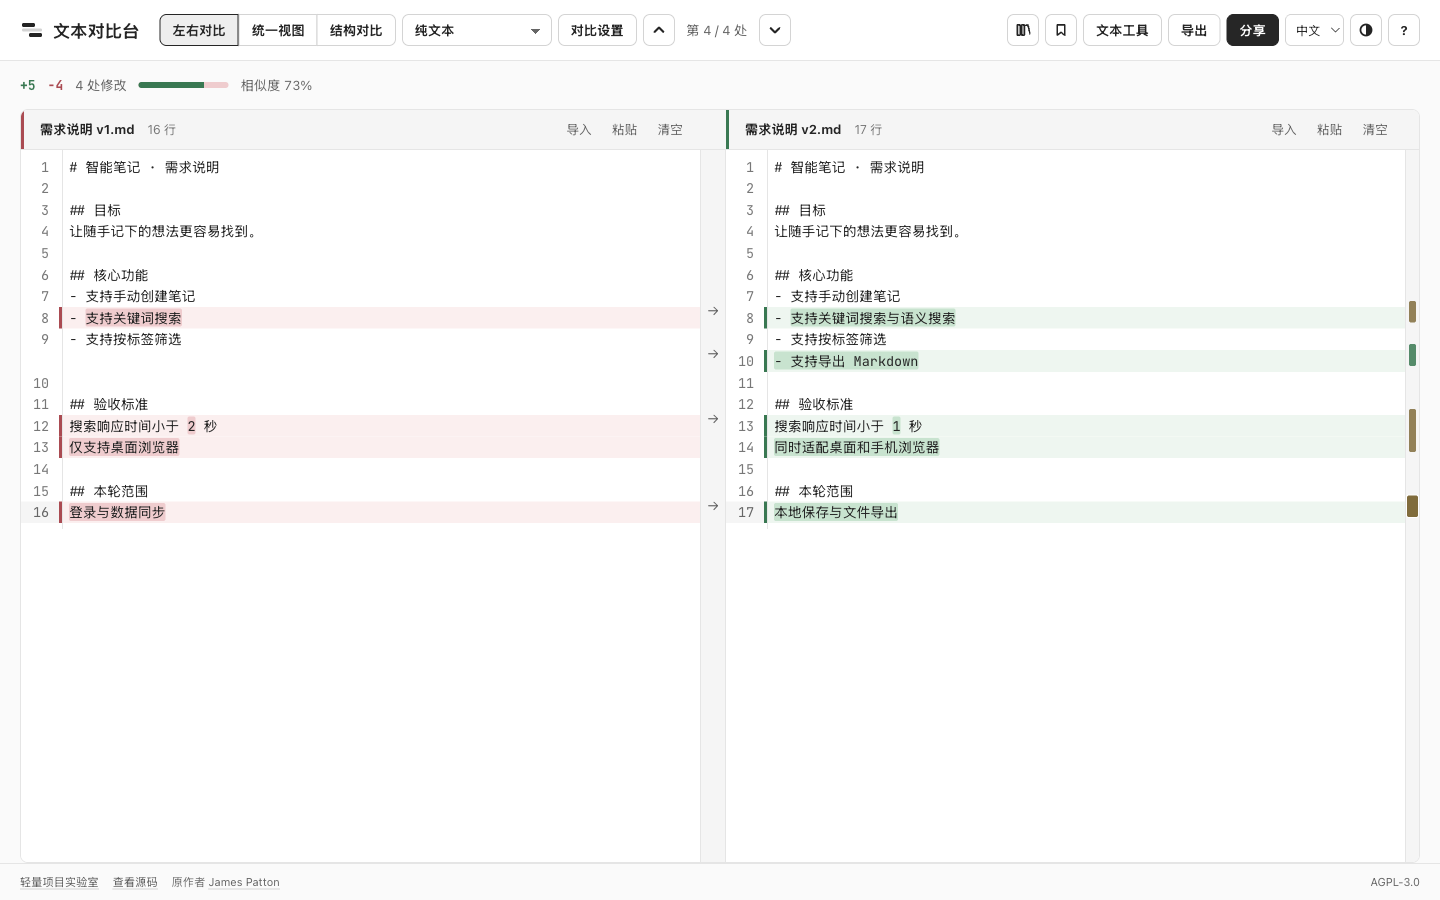1440x900 pixels.
Task: Open 查看源码 footer link
Action: [x=135, y=882]
